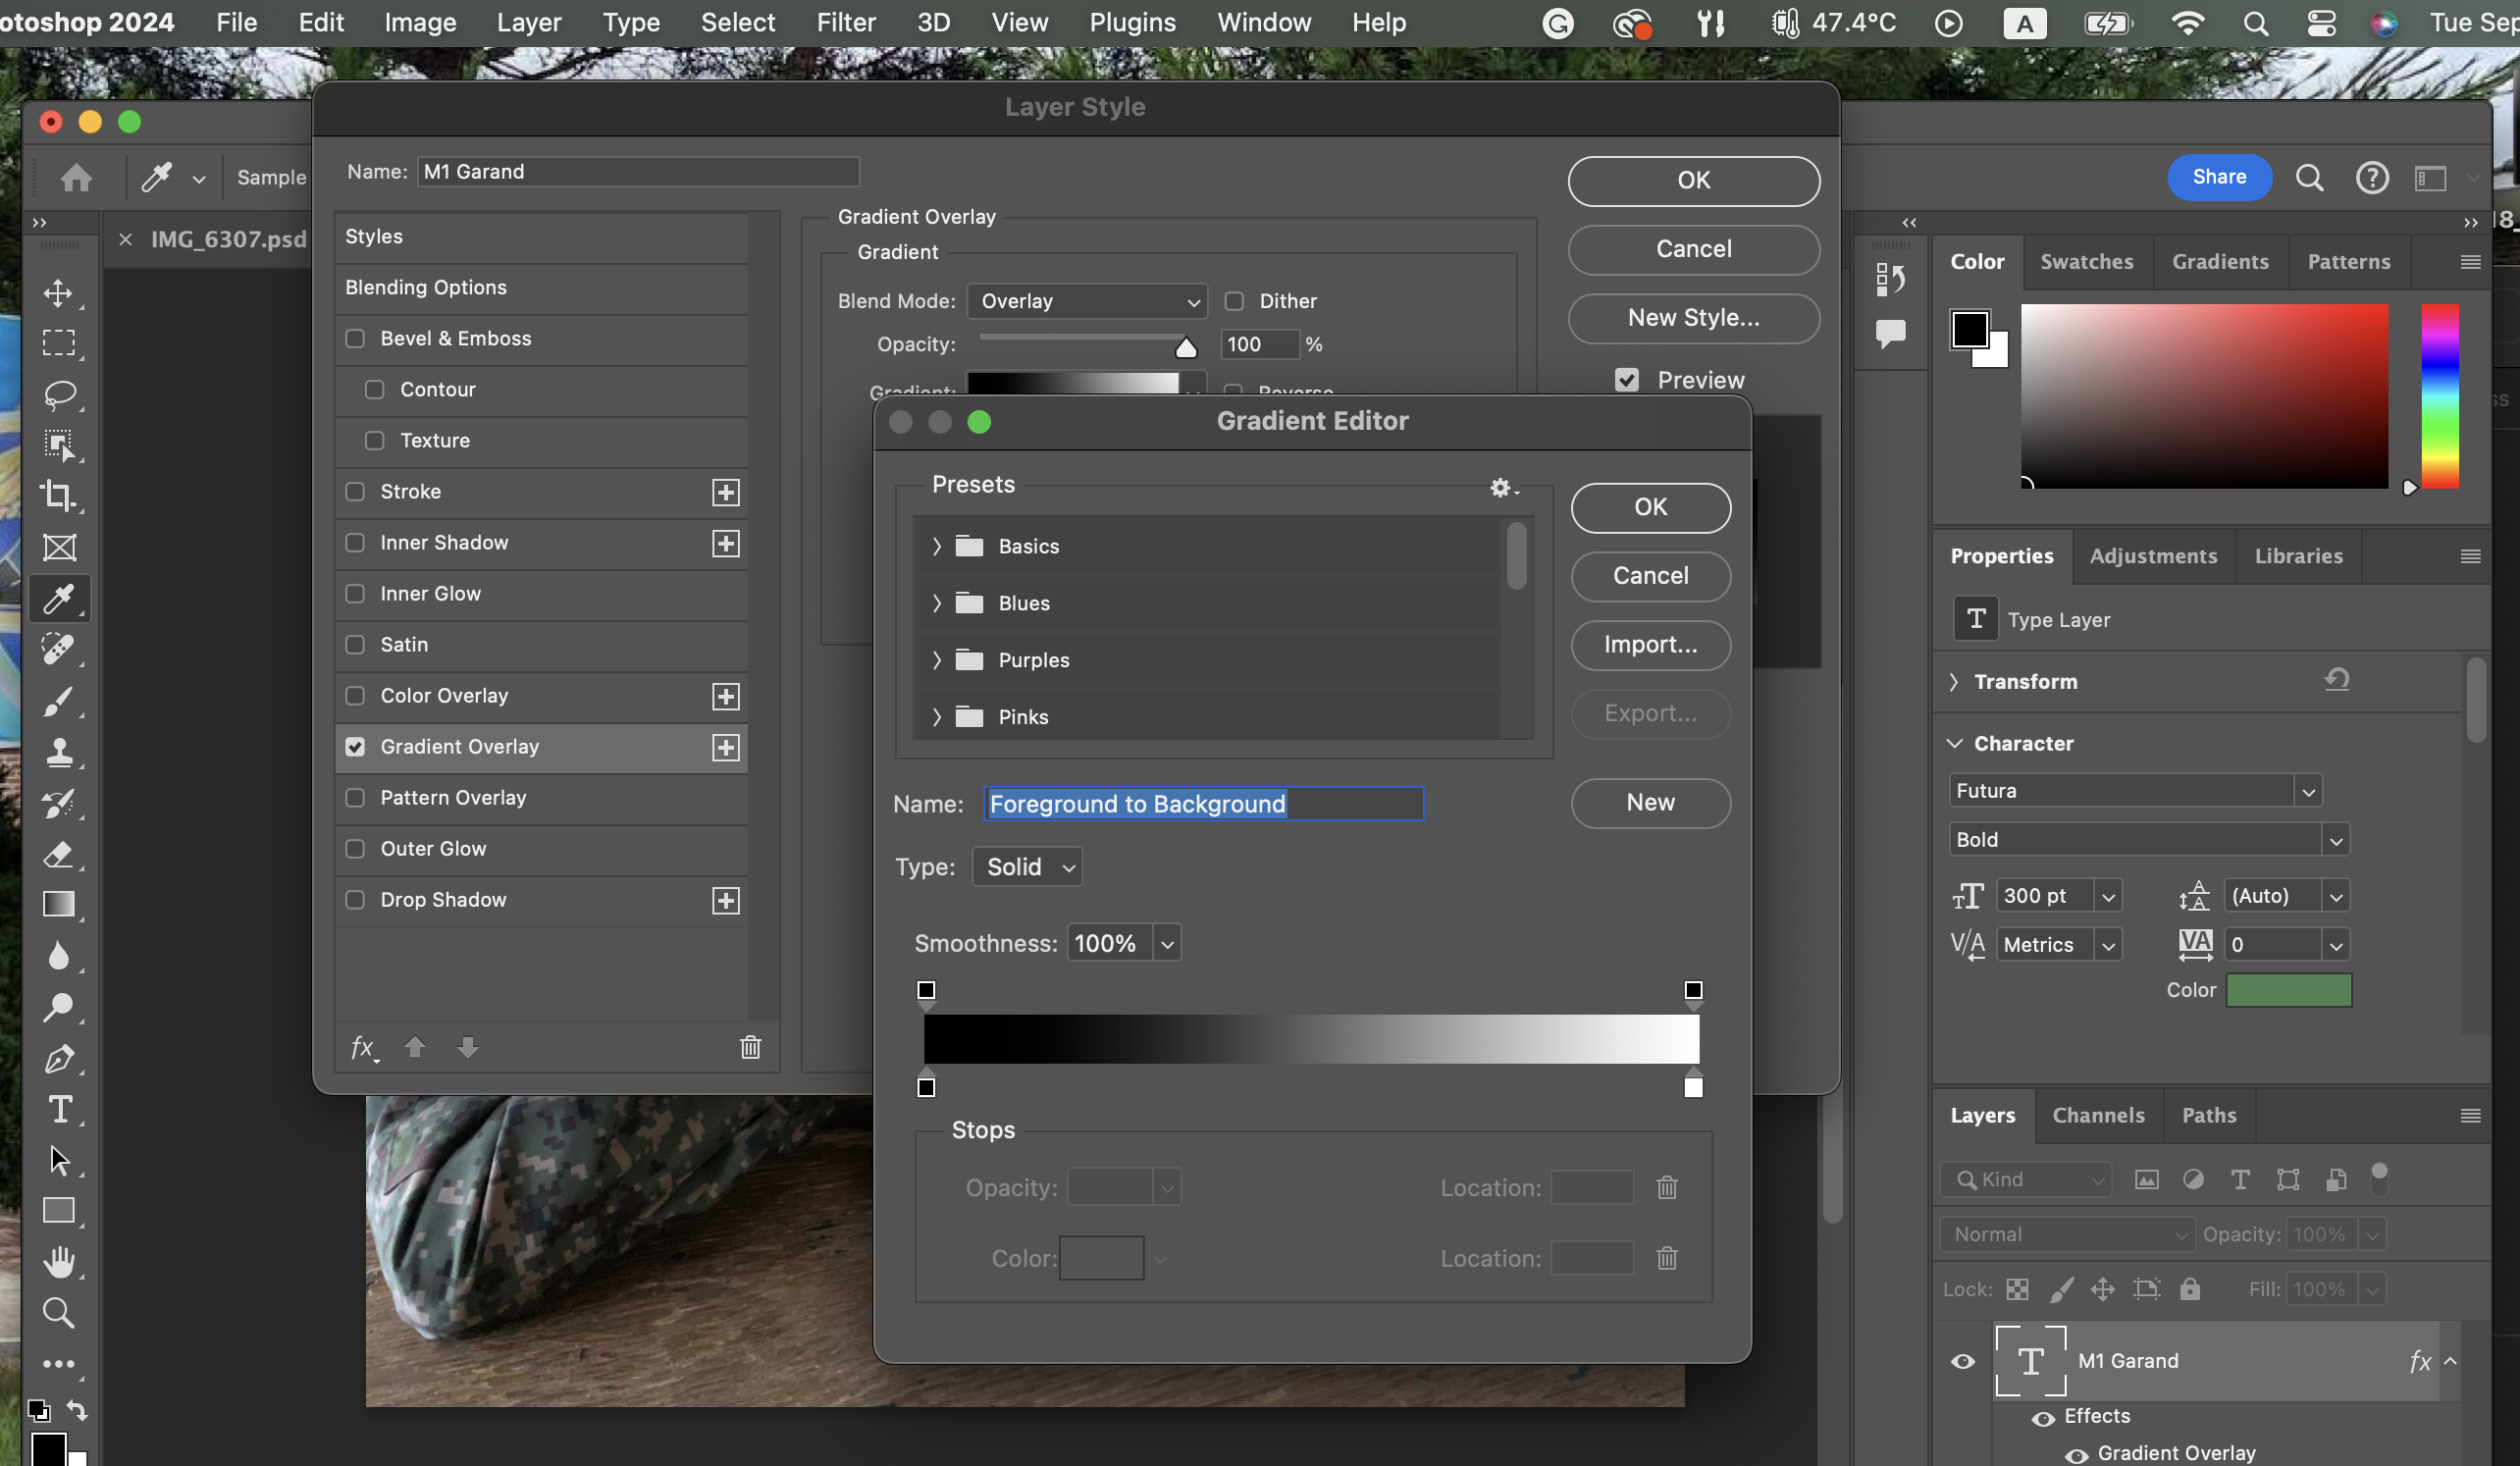Screen dimensions: 2520x1466
Task: Open the gradient Type Solid dropdown
Action: [x=1027, y=867]
